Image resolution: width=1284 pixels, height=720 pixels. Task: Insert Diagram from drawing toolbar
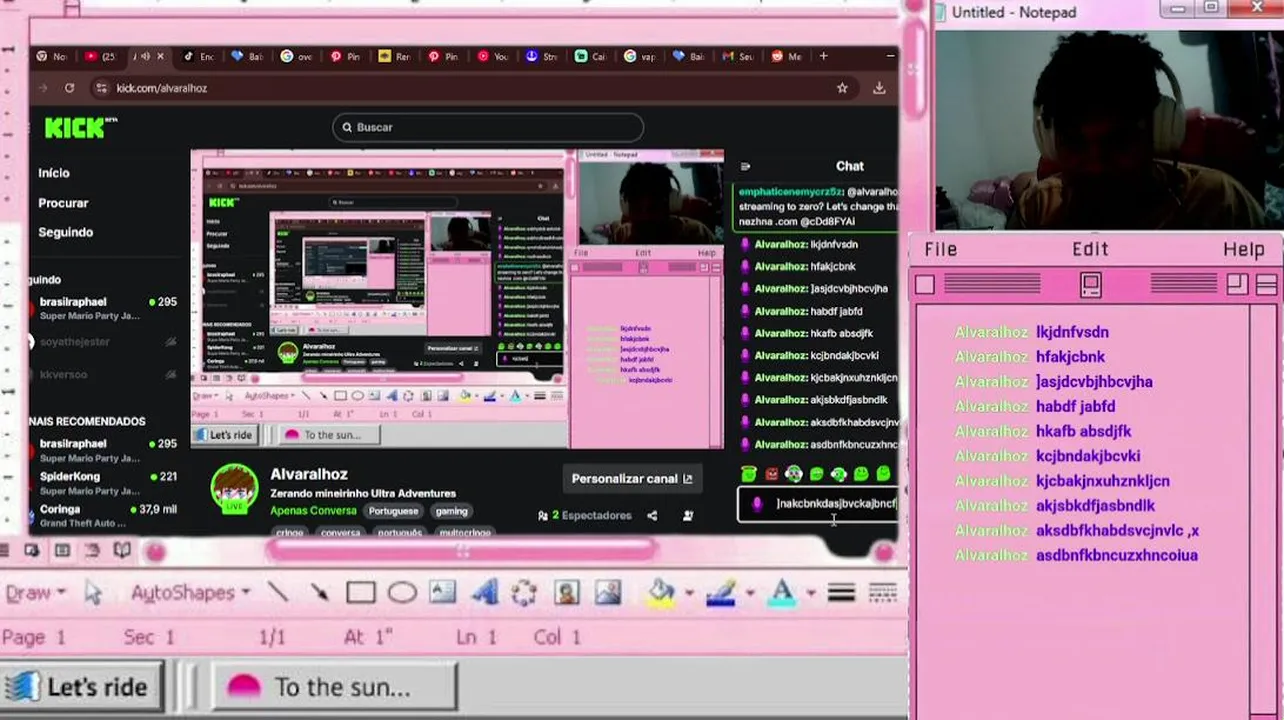[x=524, y=593]
